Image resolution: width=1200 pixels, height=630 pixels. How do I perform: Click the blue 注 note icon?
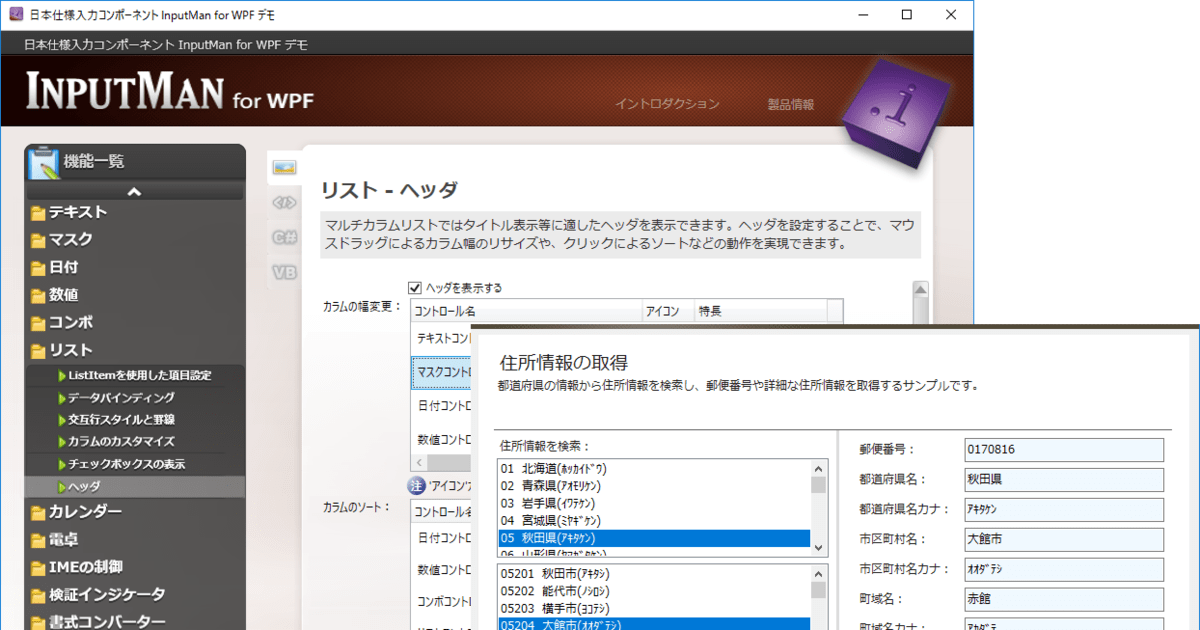(416, 486)
